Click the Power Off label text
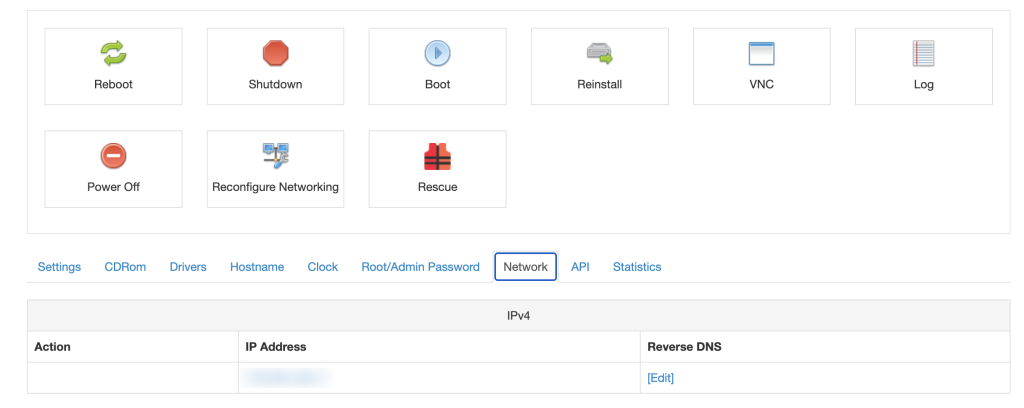 114,187
